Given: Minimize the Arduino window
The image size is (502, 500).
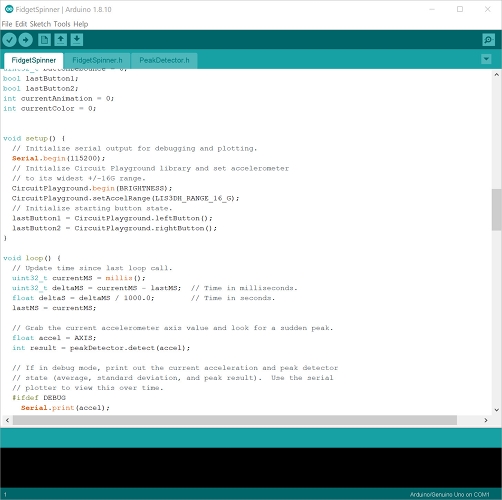Looking at the screenshot, I should [x=432, y=9].
